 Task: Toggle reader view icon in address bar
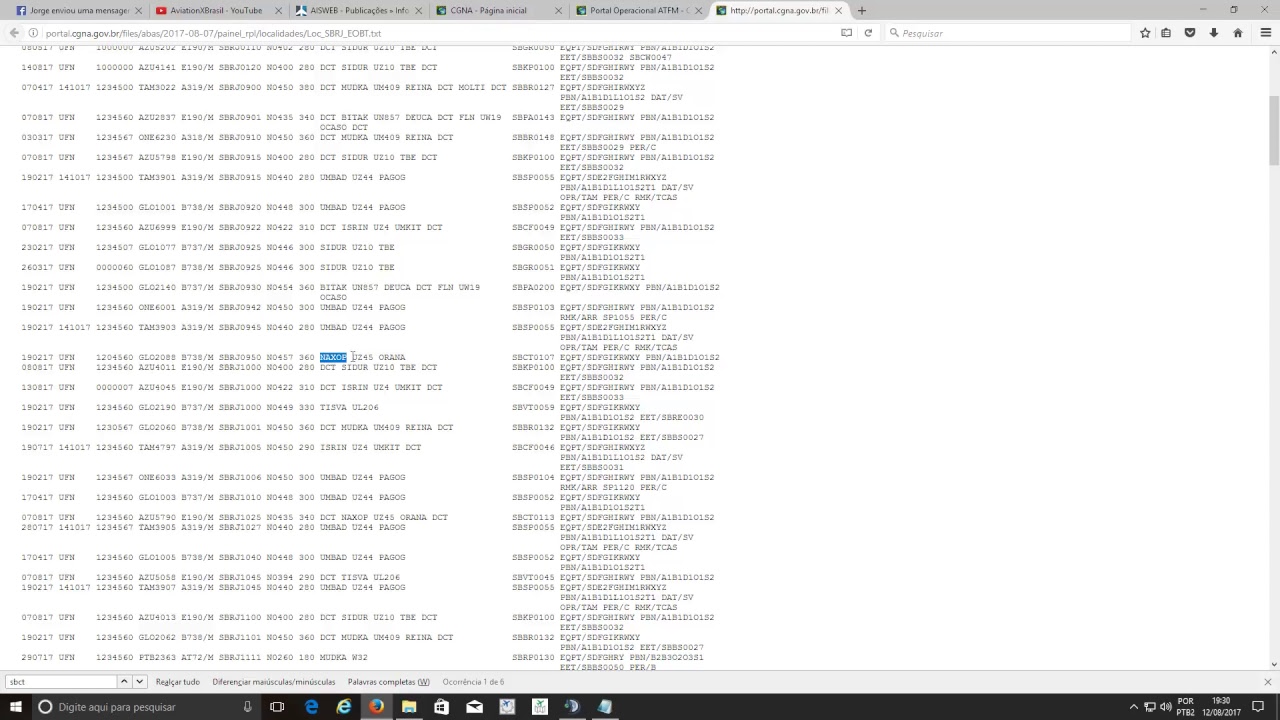846,33
